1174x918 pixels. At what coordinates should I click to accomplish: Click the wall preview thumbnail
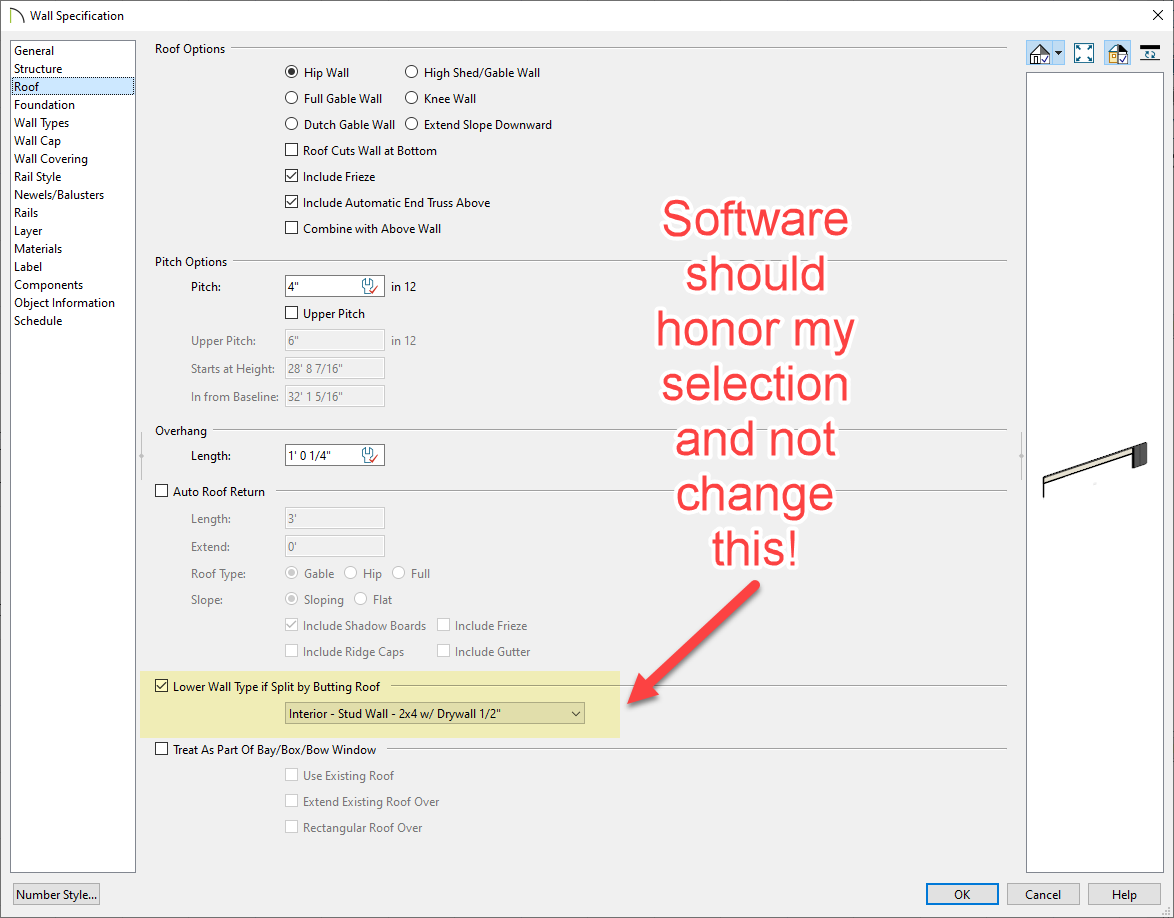[1094, 469]
